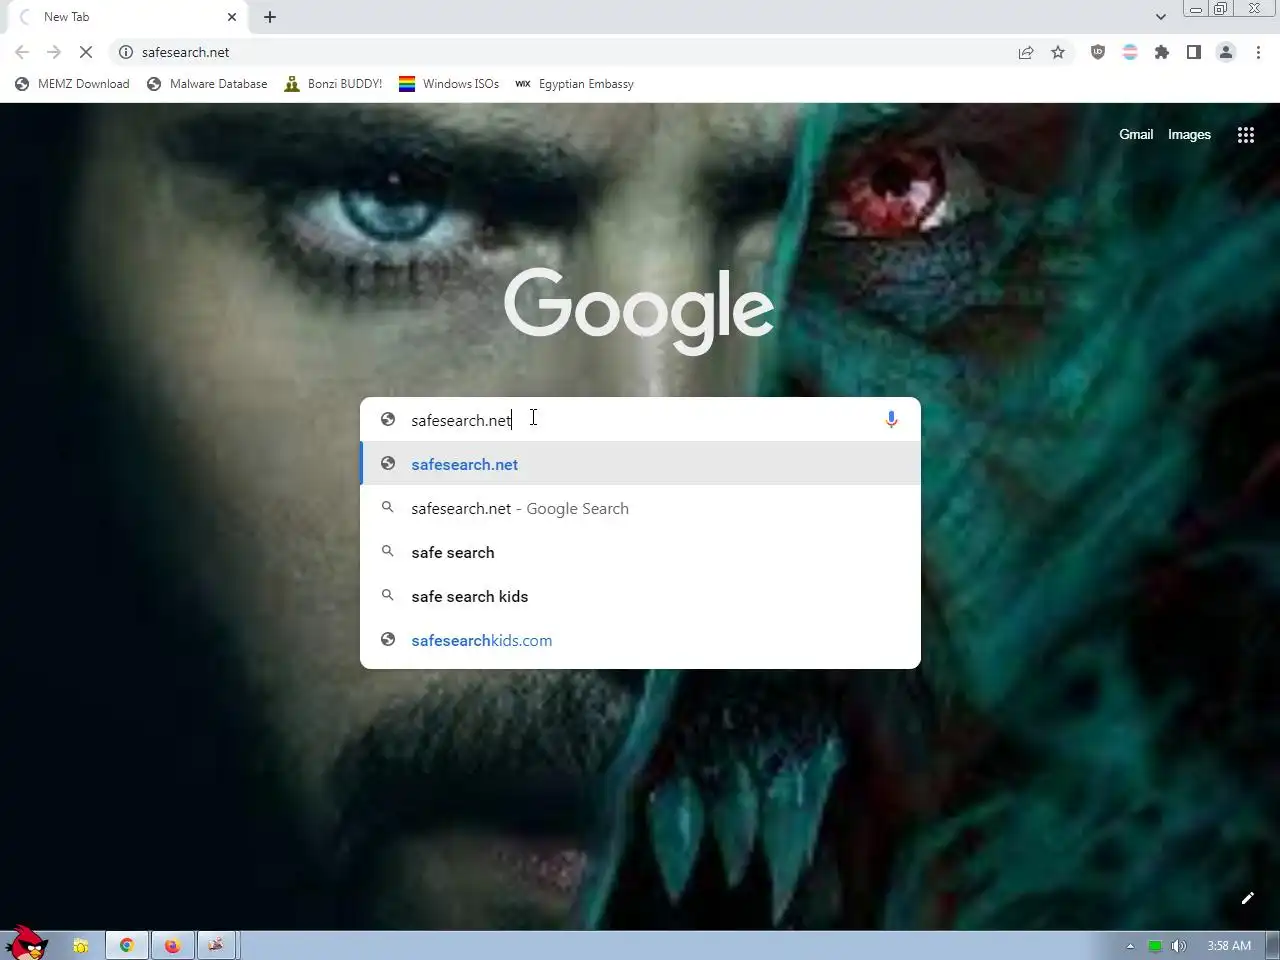Viewport: 1280px width, 960px height.
Task: View site information icon in address bar
Action: pyautogui.click(x=126, y=52)
